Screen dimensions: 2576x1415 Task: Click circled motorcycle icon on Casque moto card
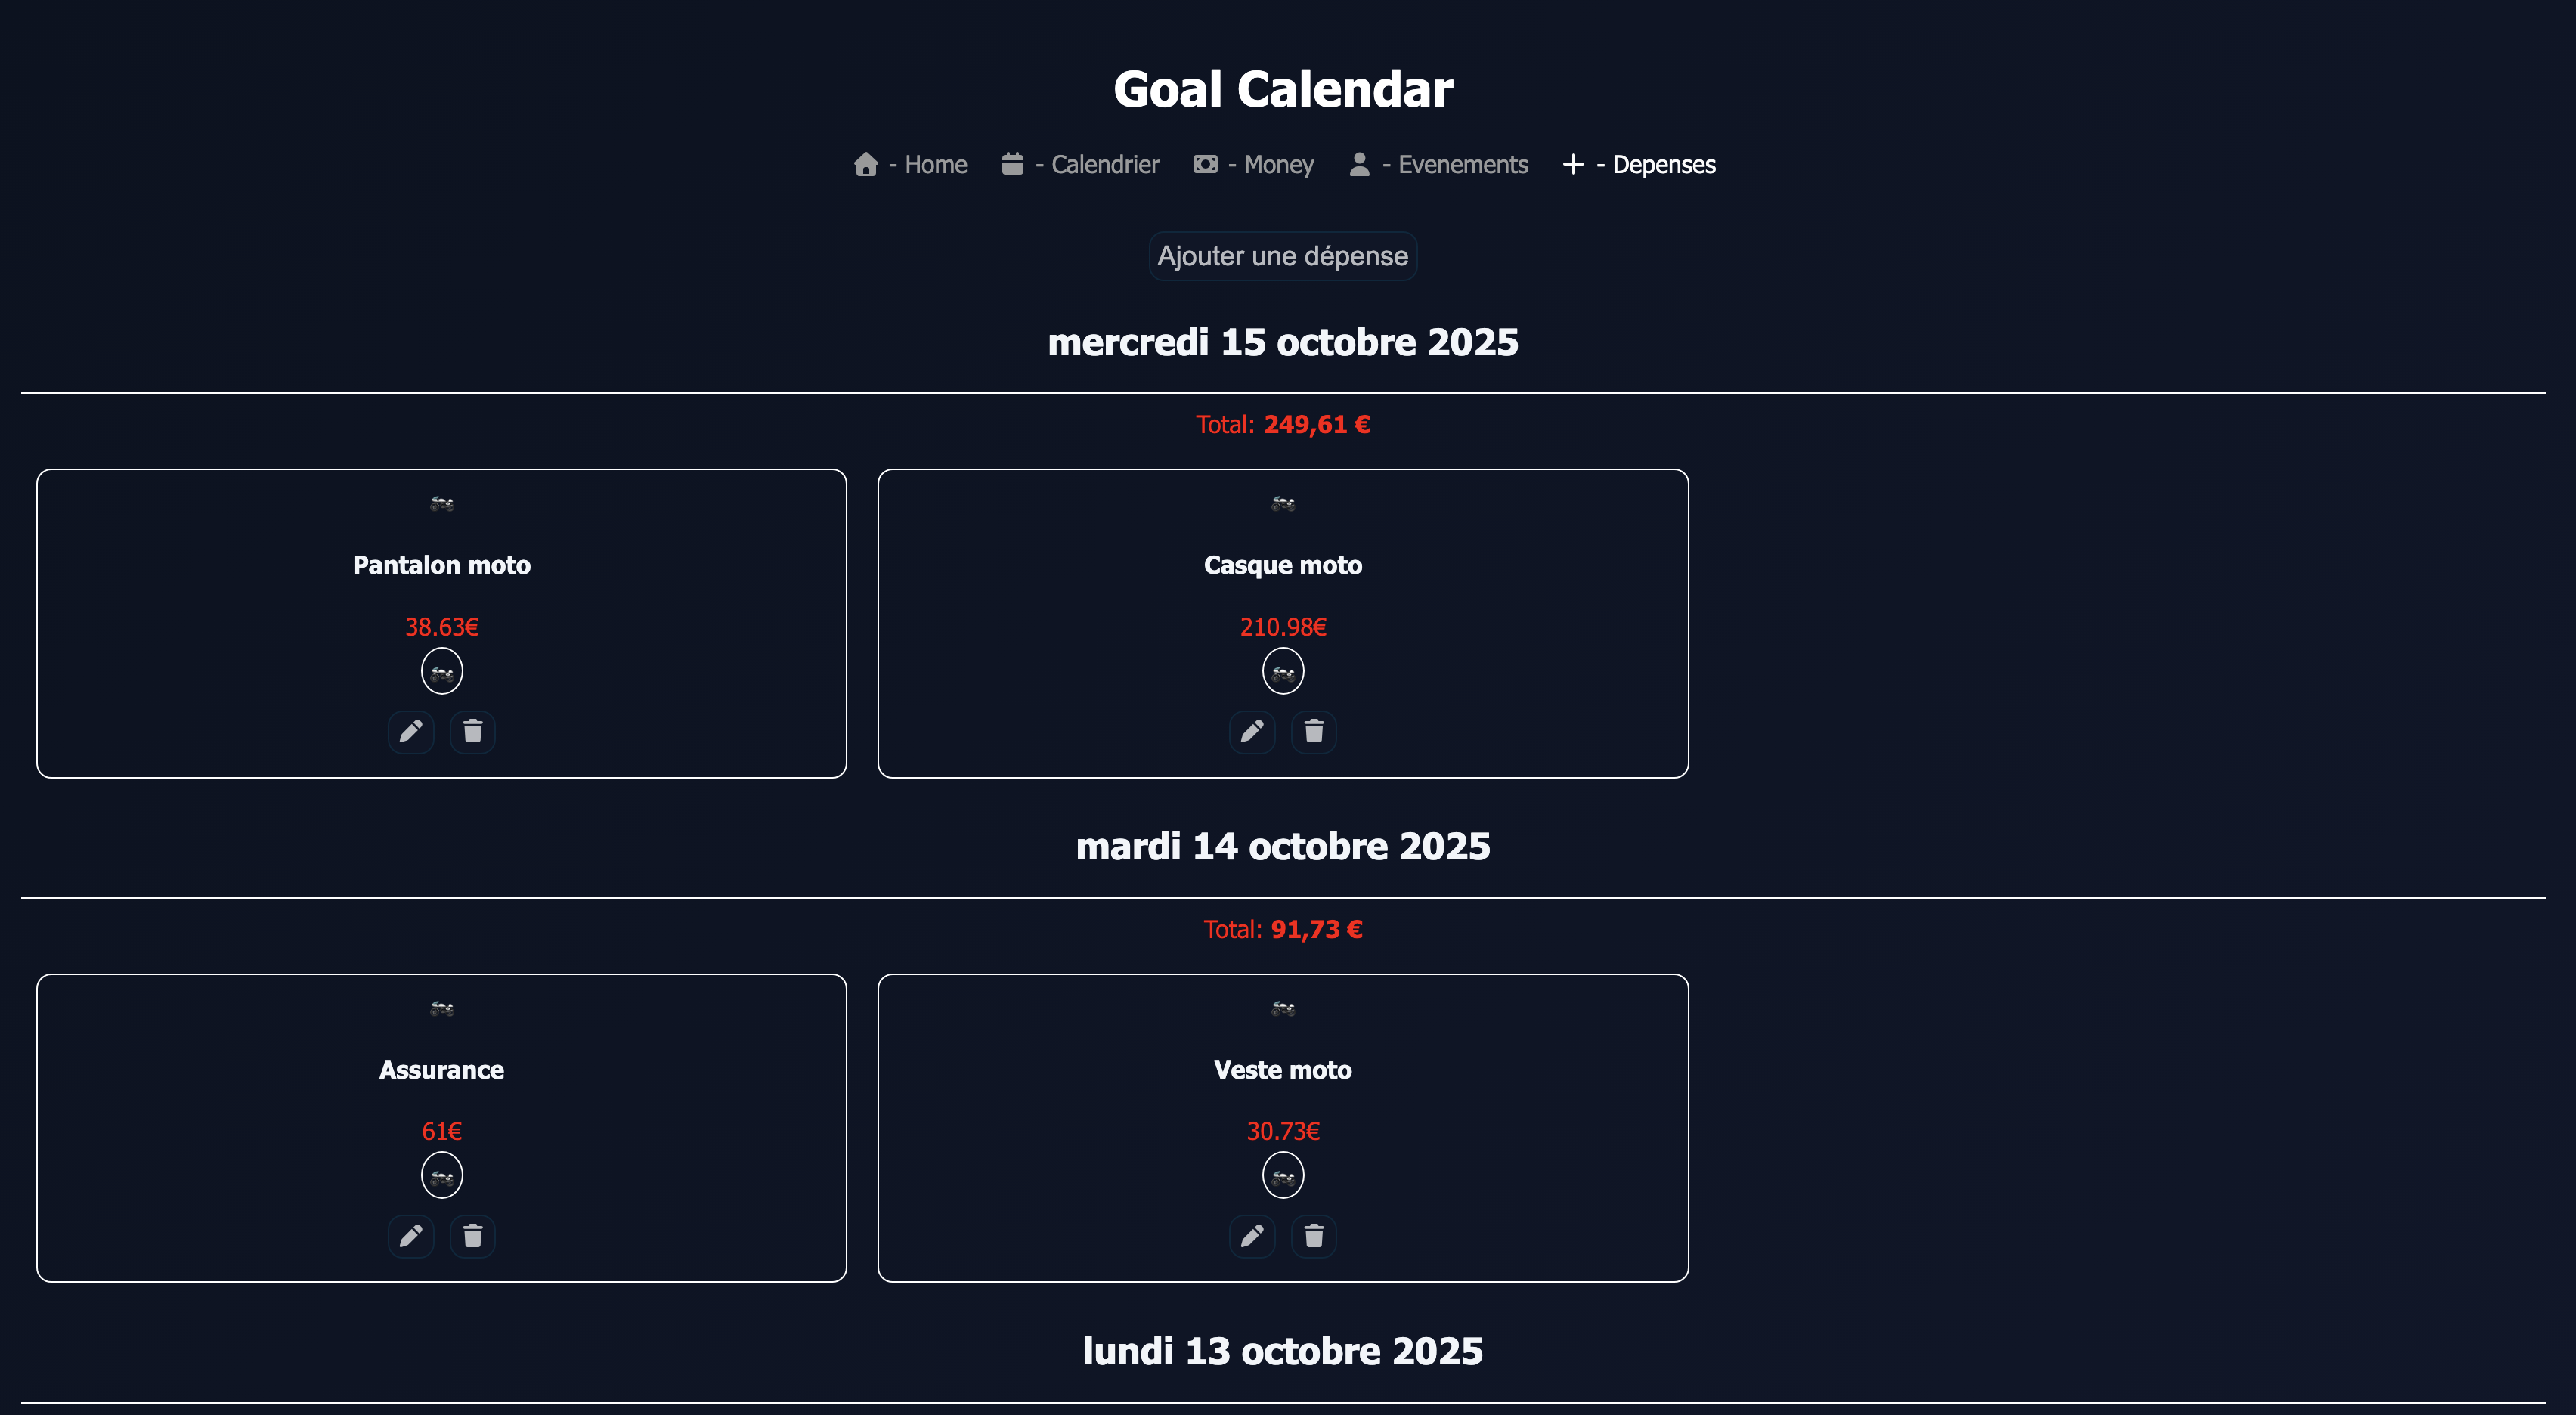click(1283, 671)
